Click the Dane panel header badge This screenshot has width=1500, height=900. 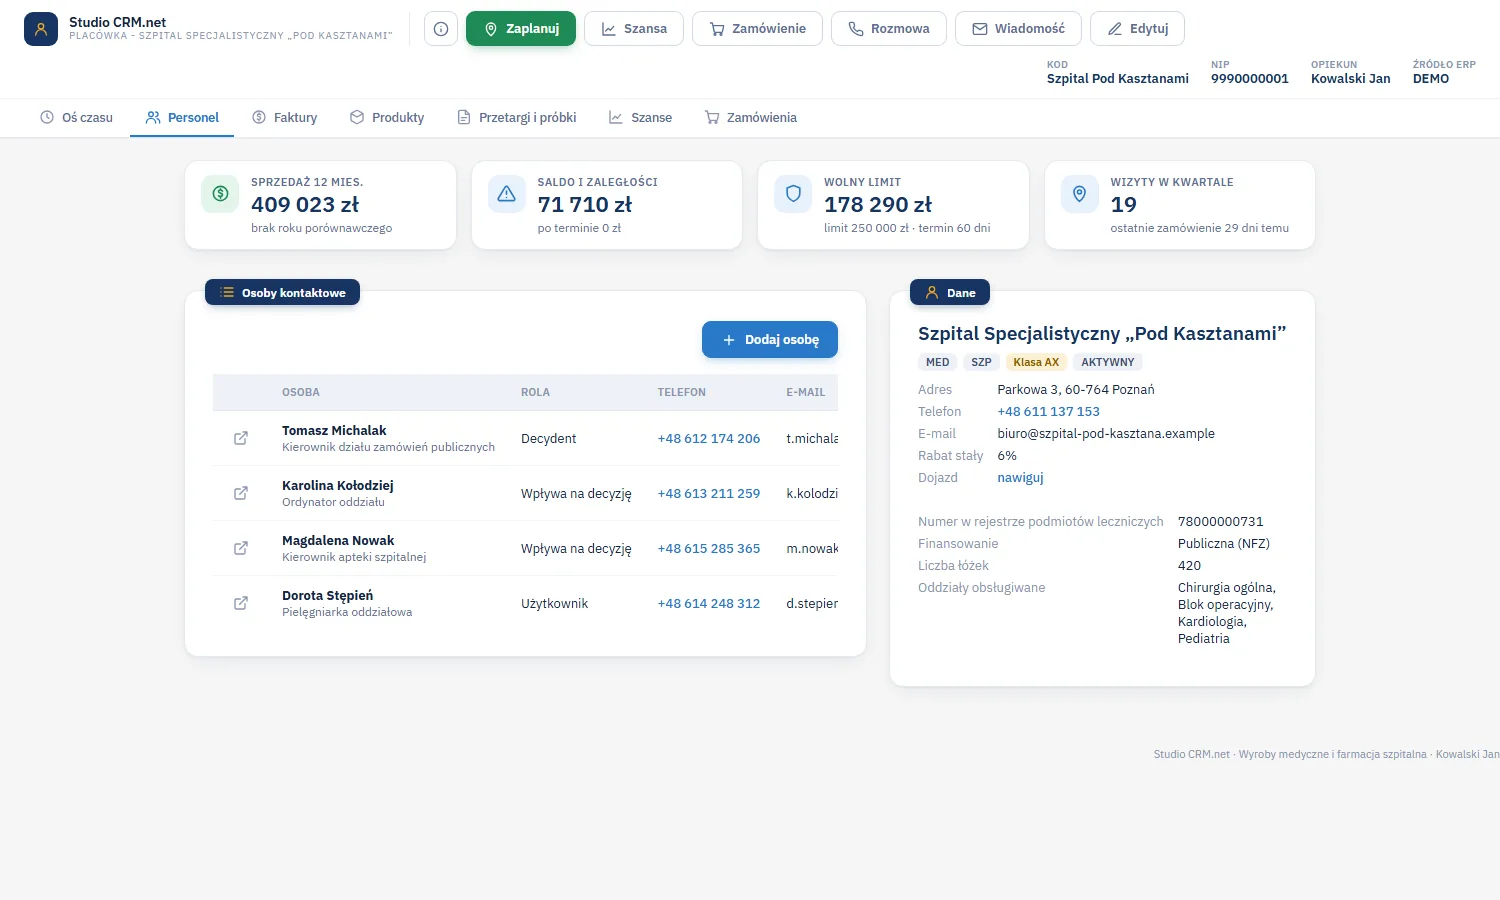coord(950,292)
